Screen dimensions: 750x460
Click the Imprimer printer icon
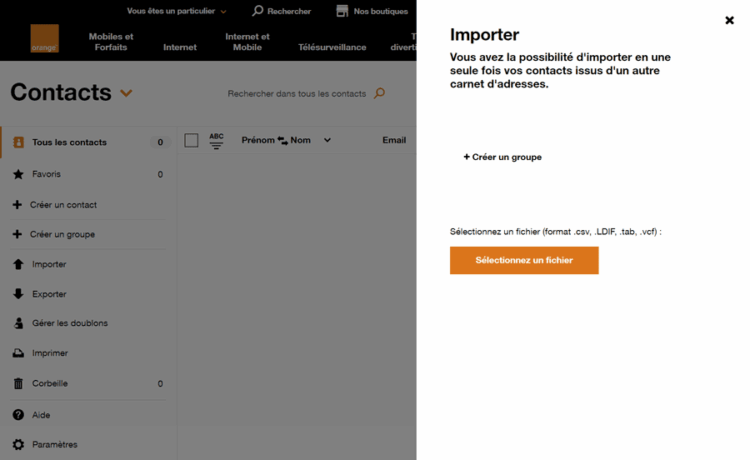point(18,353)
